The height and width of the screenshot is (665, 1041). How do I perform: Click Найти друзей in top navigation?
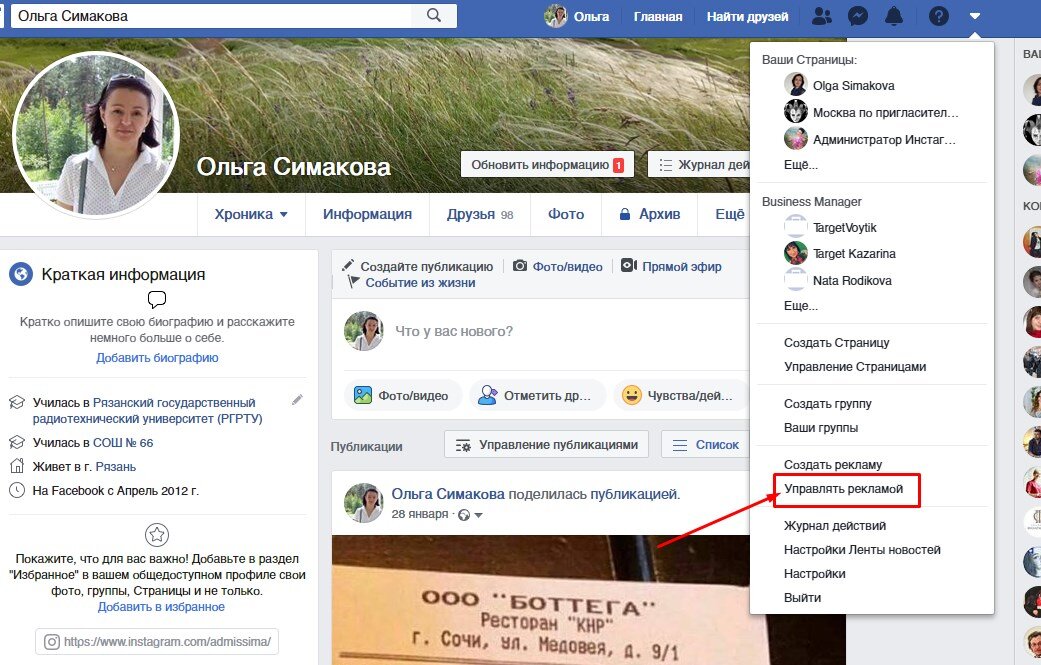(748, 17)
